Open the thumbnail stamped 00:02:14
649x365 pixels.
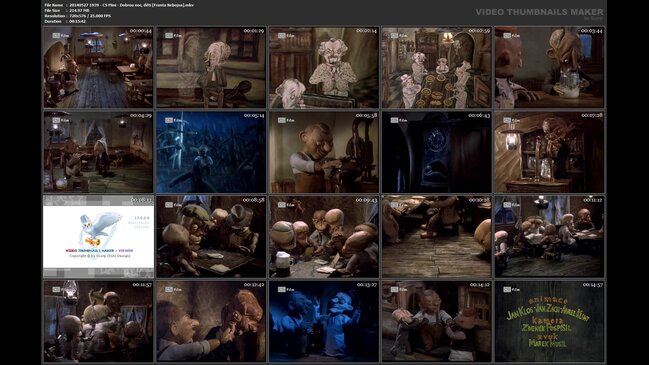(x=324, y=67)
